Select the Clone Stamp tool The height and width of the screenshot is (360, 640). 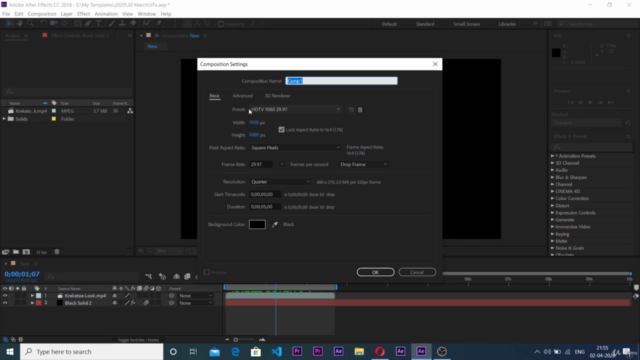122,24
